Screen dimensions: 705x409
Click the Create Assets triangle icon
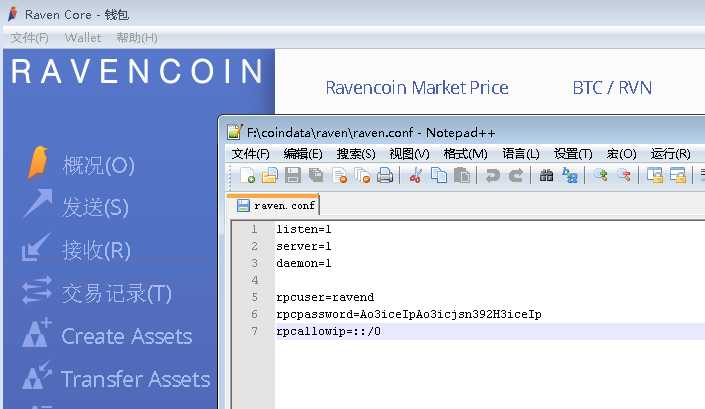[x=37, y=333]
